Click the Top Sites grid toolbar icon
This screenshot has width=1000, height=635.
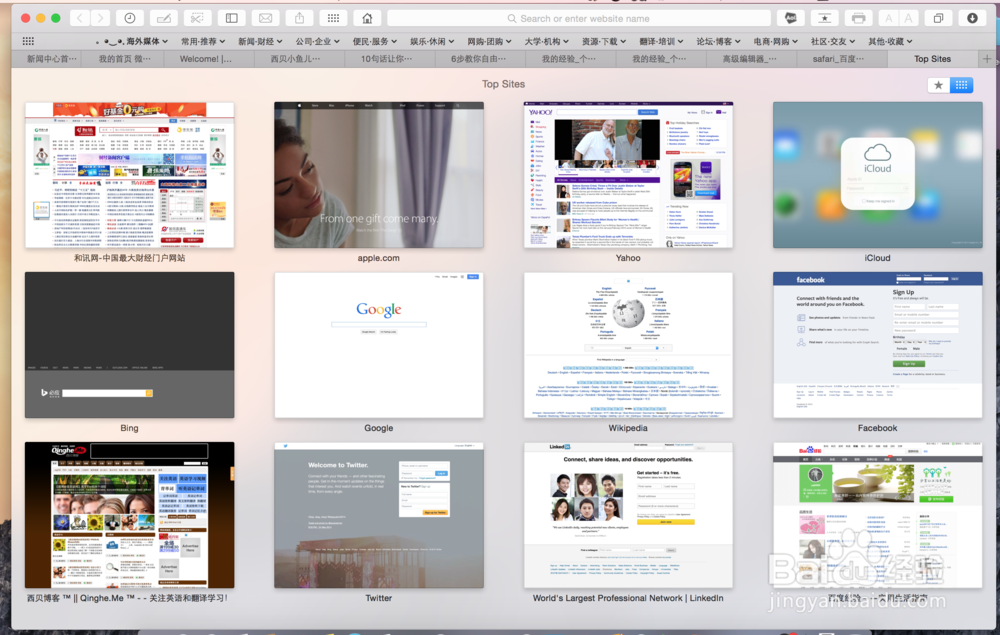click(333, 18)
